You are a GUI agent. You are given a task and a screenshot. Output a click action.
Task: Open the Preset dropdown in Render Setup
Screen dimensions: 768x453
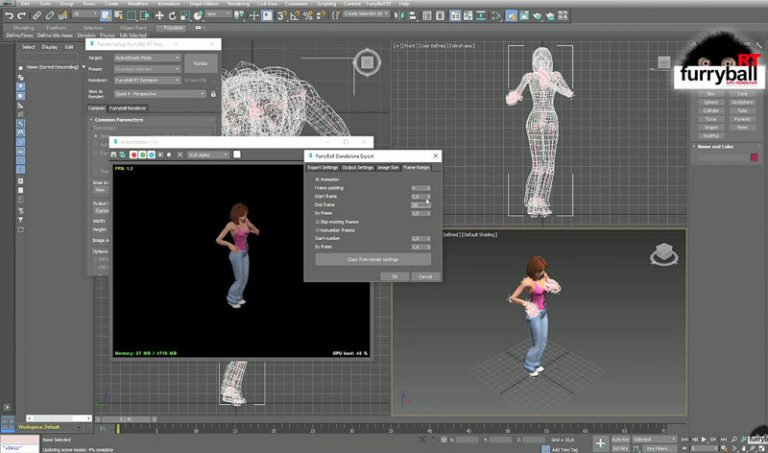tap(147, 69)
